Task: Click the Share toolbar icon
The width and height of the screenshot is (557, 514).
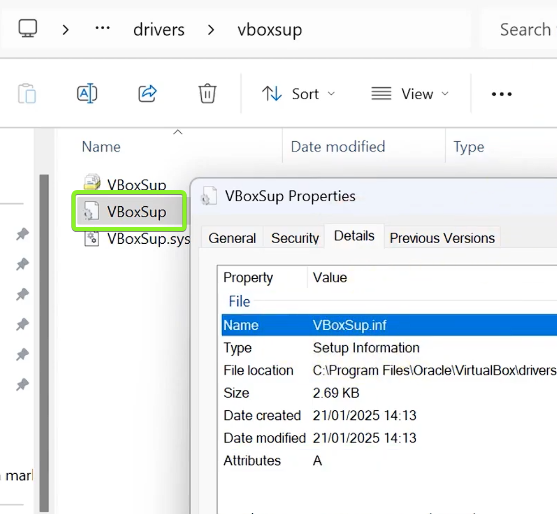Action: (x=147, y=93)
